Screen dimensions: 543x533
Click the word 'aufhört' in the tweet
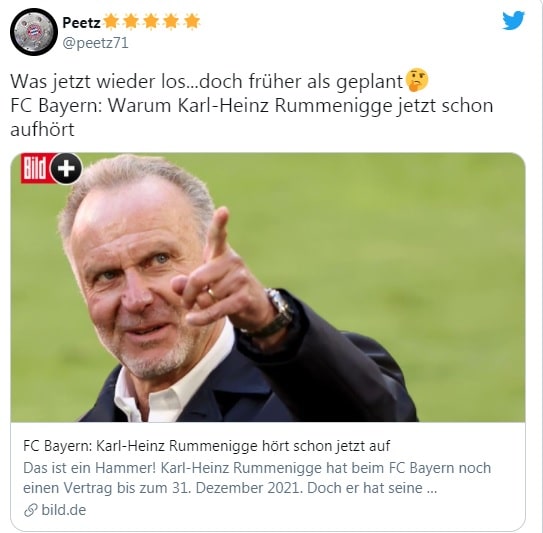pos(42,130)
